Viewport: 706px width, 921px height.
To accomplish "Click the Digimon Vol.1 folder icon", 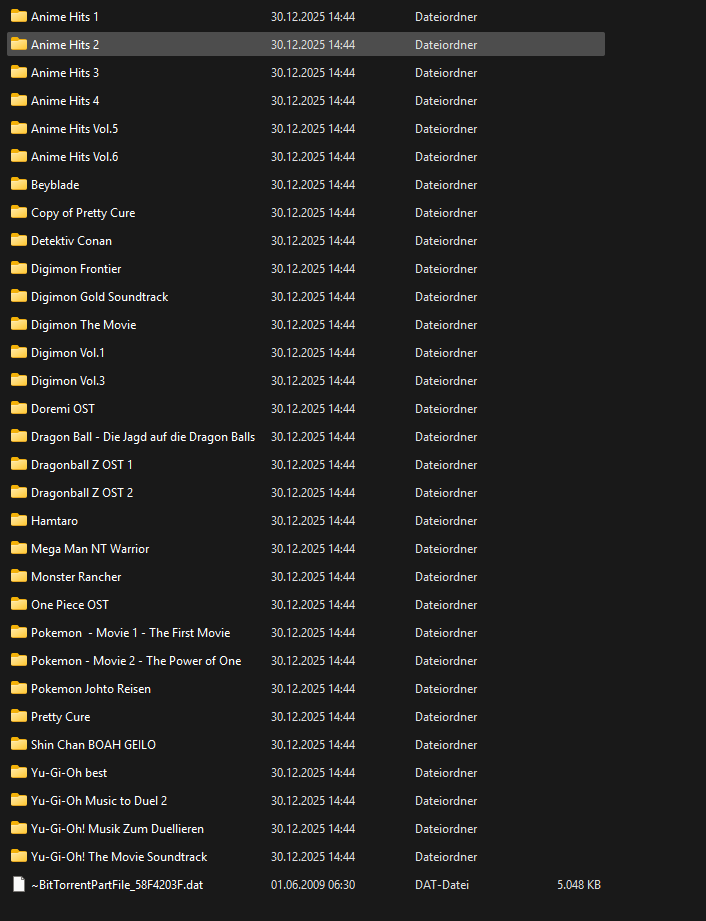I will pyautogui.click(x=19, y=352).
